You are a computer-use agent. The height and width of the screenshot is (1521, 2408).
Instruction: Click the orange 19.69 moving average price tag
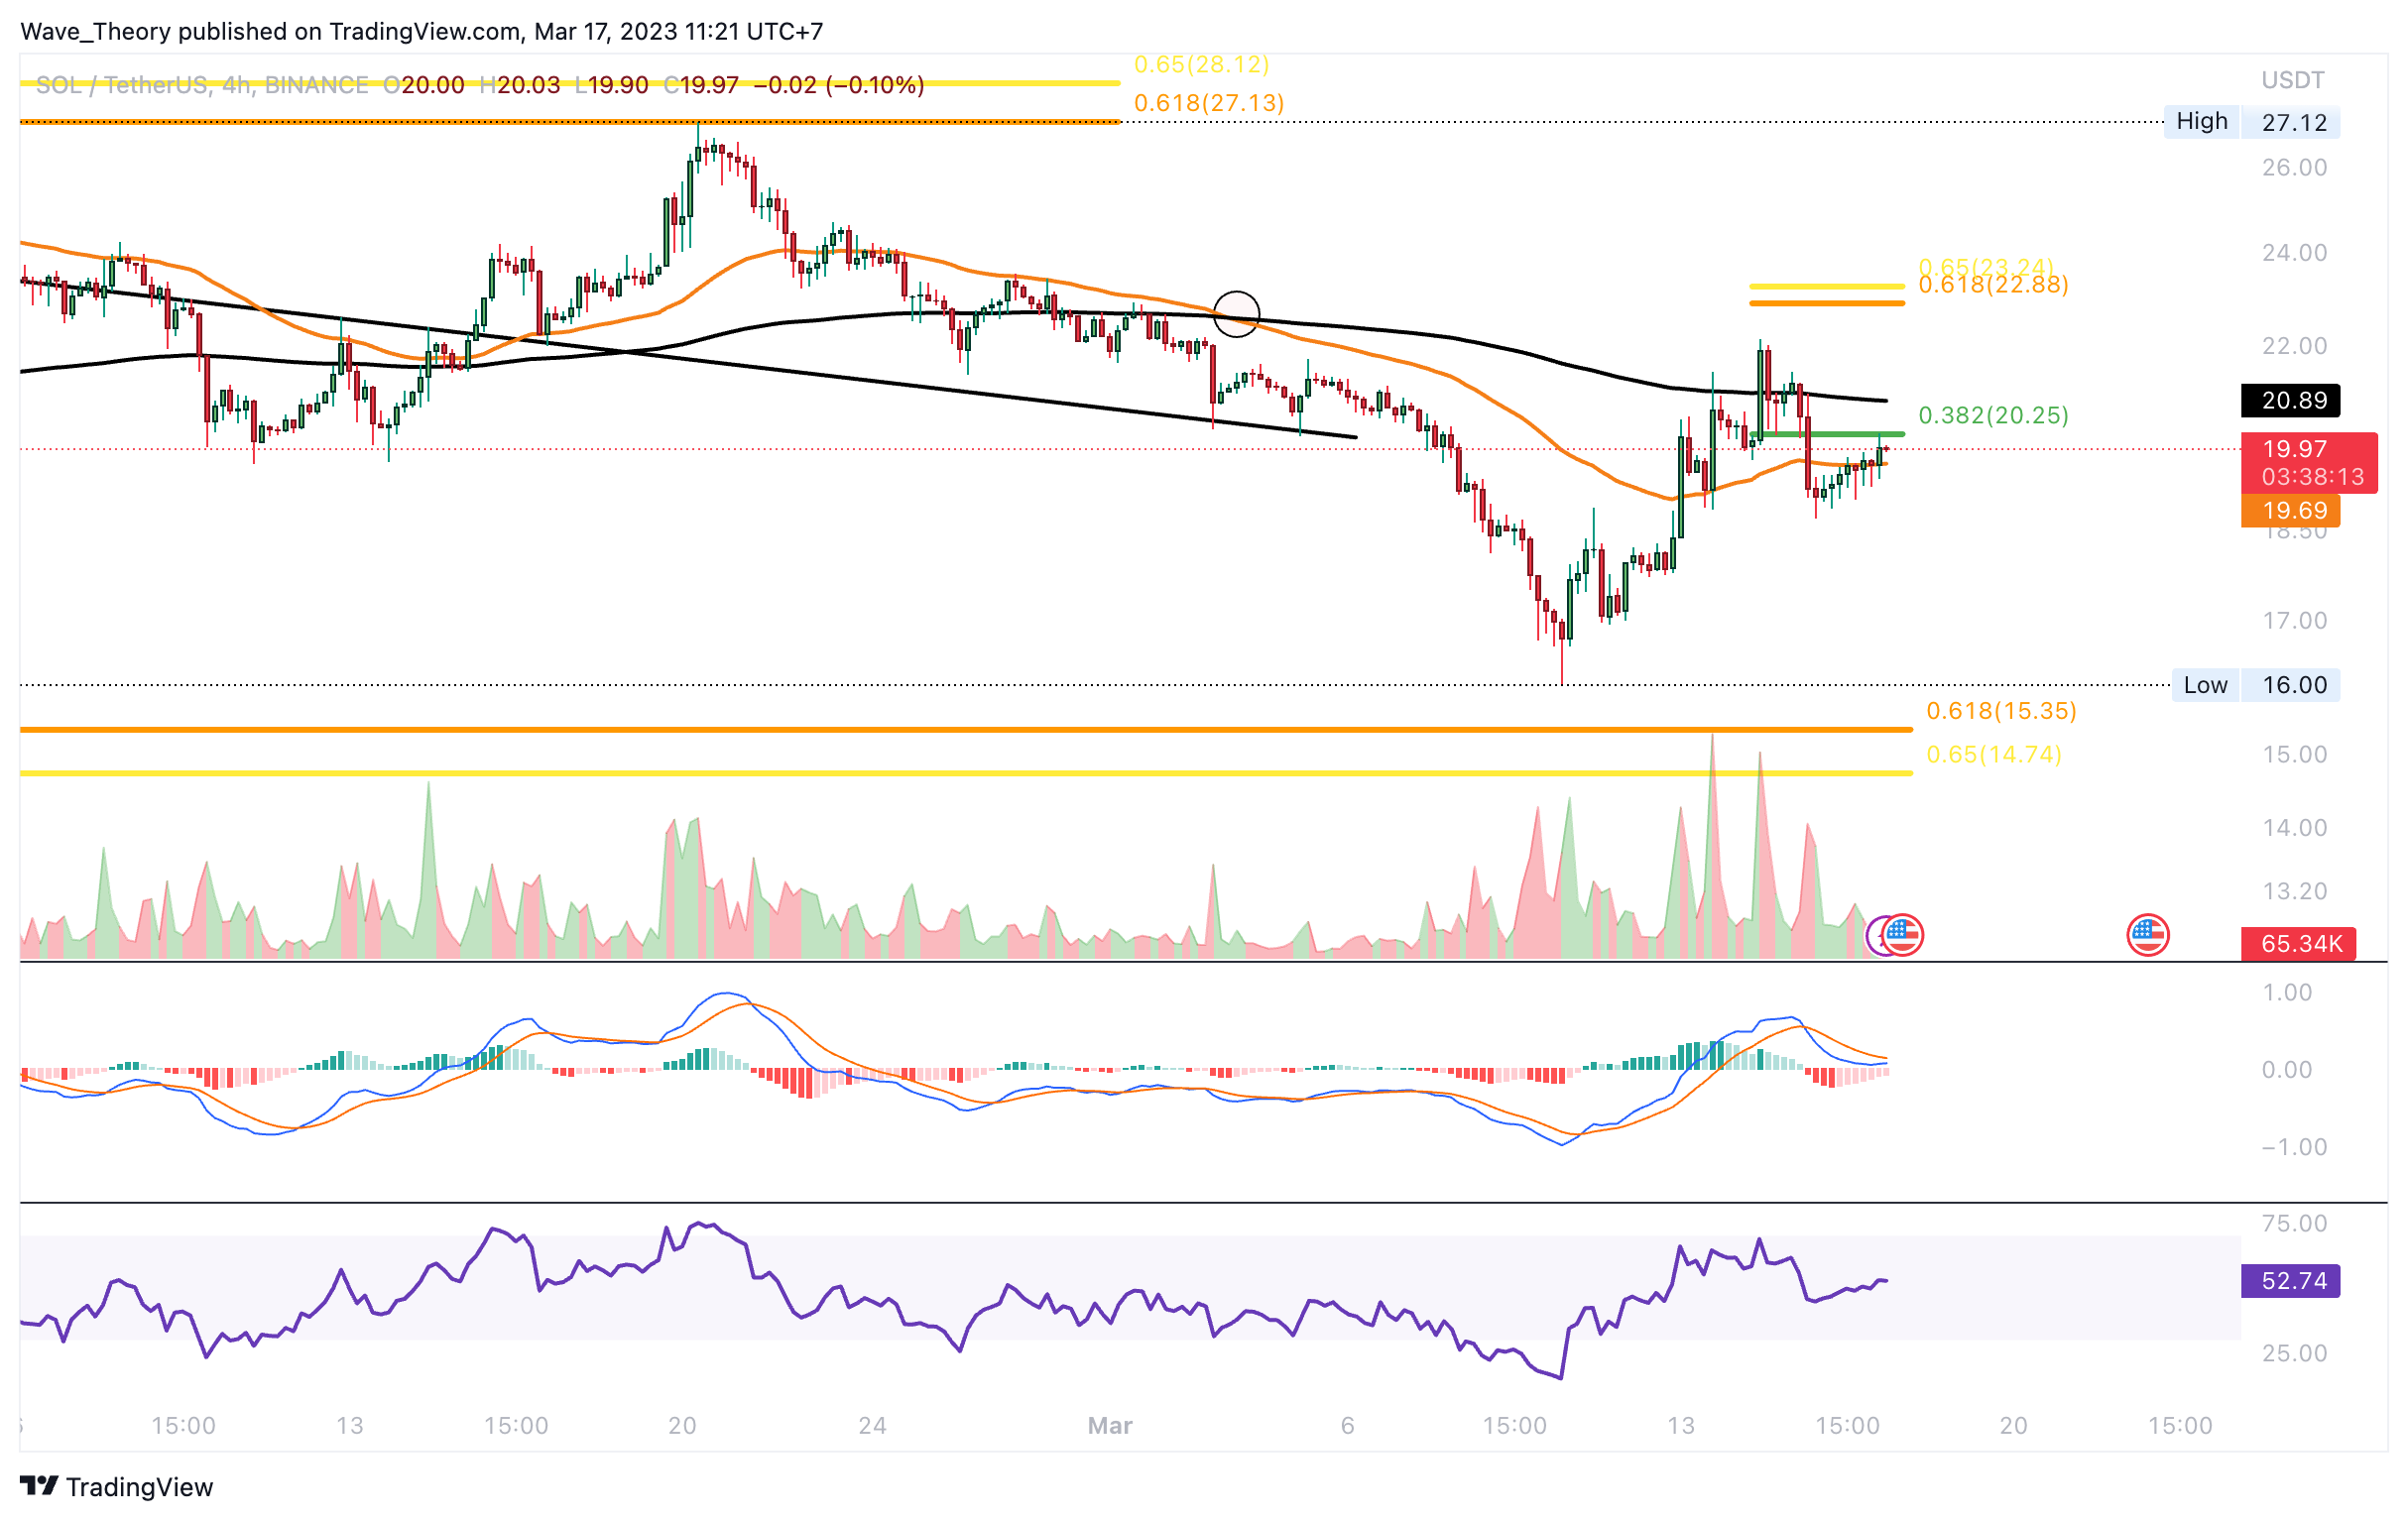2291,511
